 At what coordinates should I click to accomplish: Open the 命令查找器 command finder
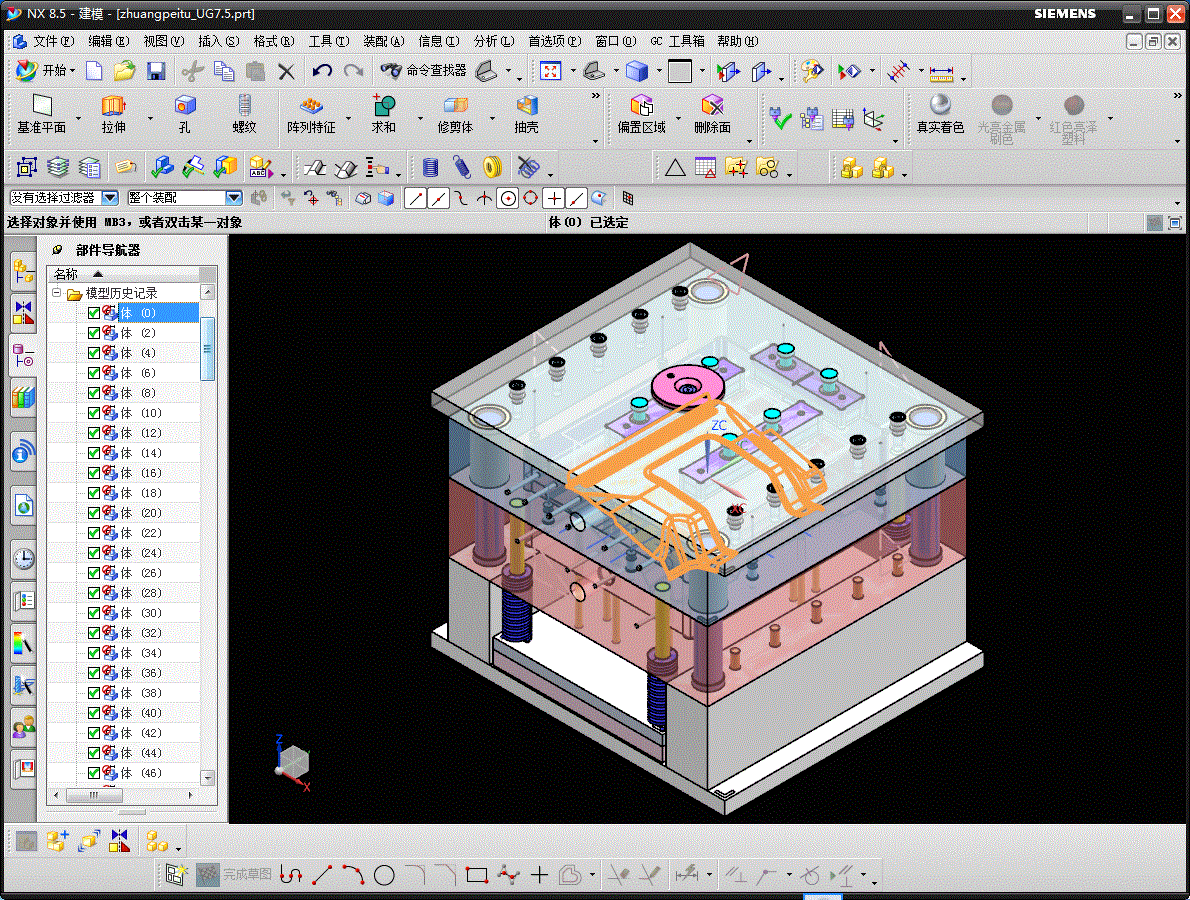(424, 71)
